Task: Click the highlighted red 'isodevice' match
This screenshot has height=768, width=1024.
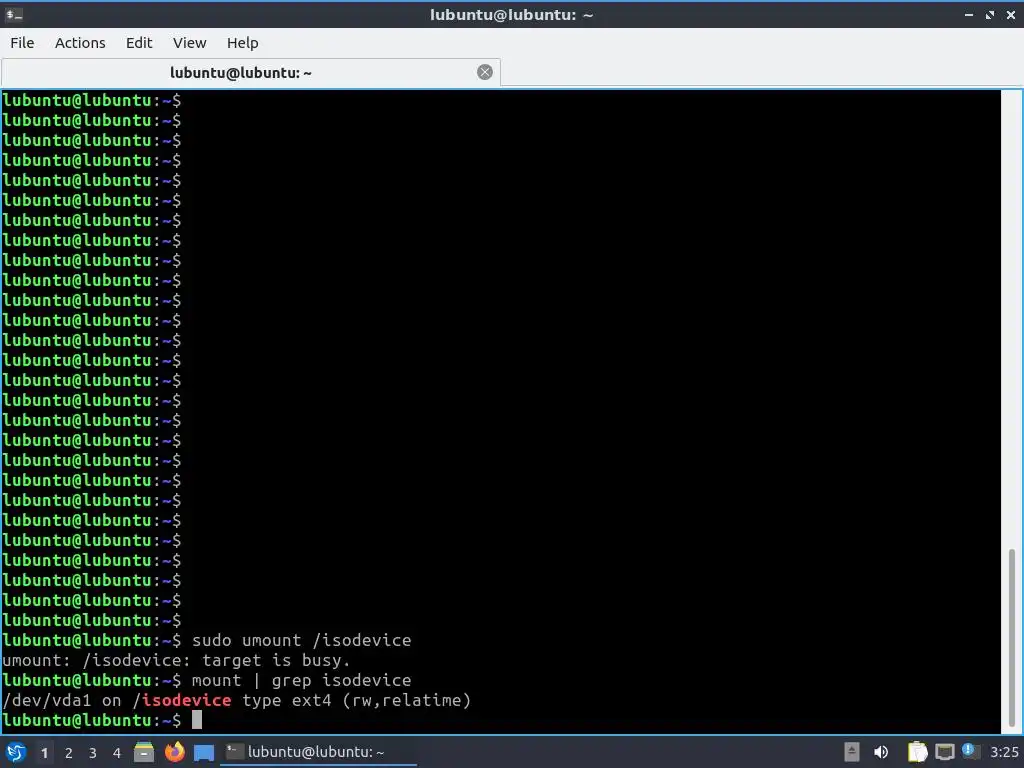Action: click(187, 701)
